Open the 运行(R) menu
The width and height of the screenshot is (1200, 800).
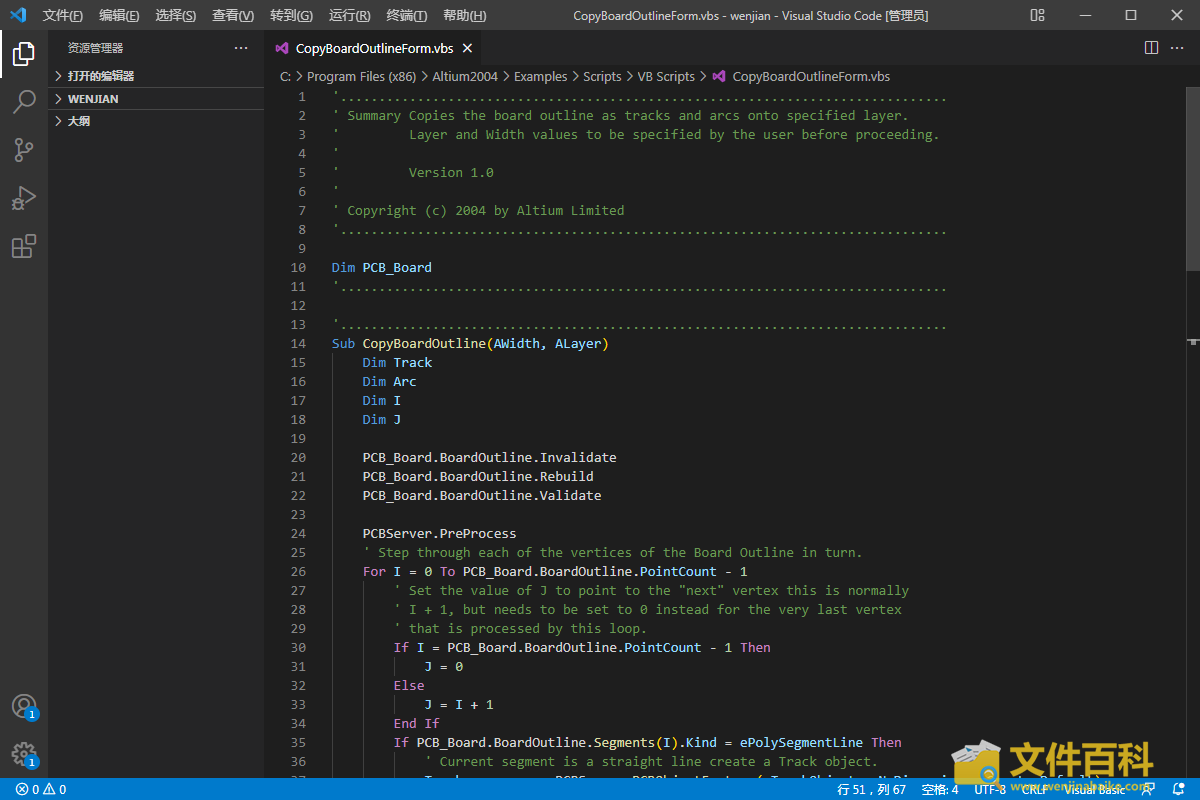click(349, 15)
